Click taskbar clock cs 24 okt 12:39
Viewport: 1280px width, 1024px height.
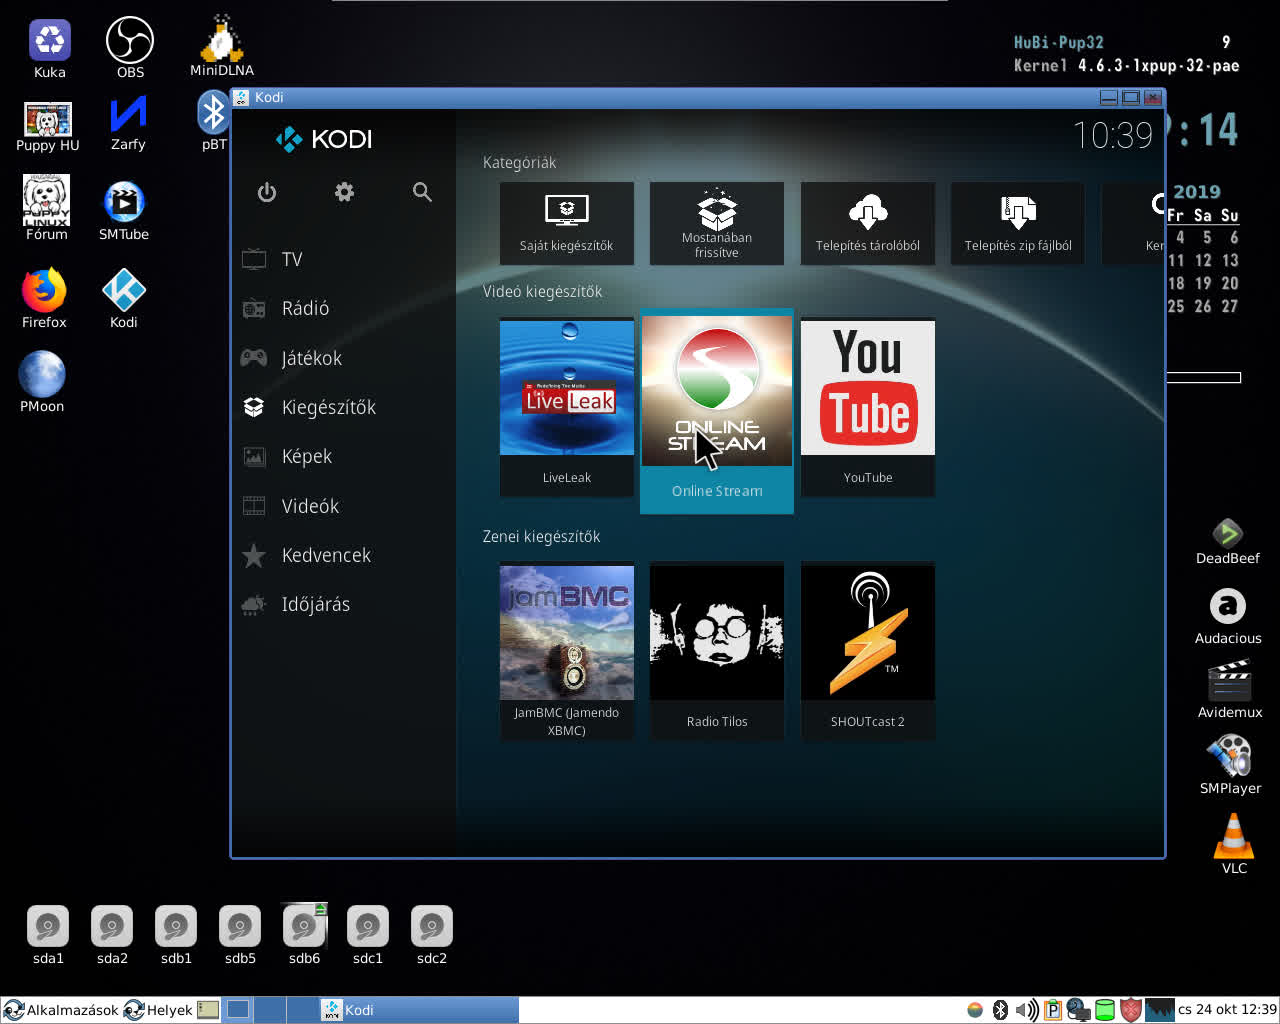pyautogui.click(x=1227, y=1010)
